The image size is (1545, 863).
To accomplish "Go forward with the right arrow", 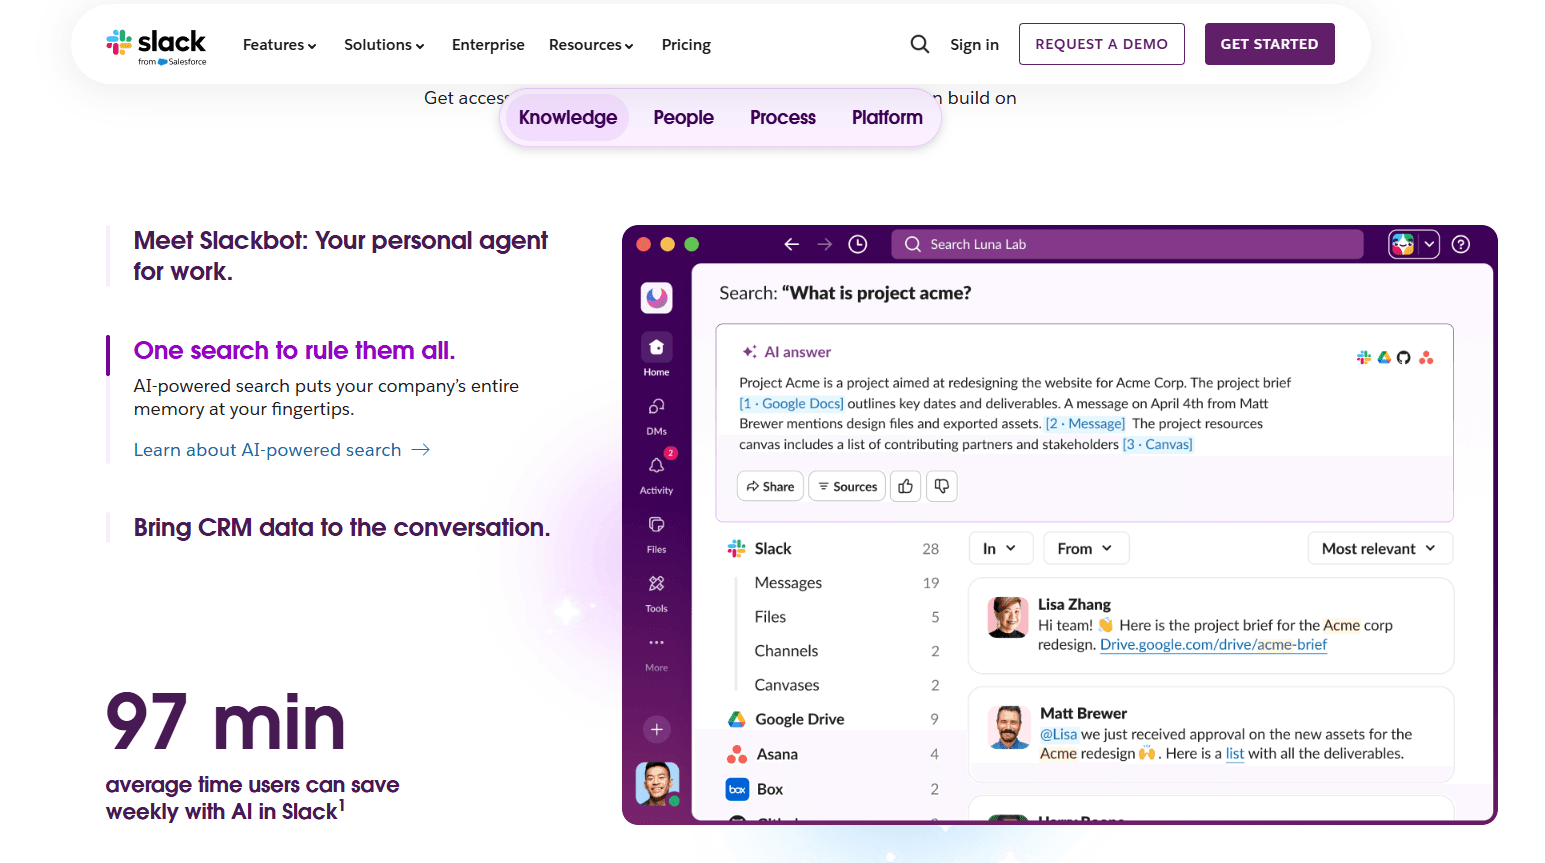I will (x=825, y=244).
